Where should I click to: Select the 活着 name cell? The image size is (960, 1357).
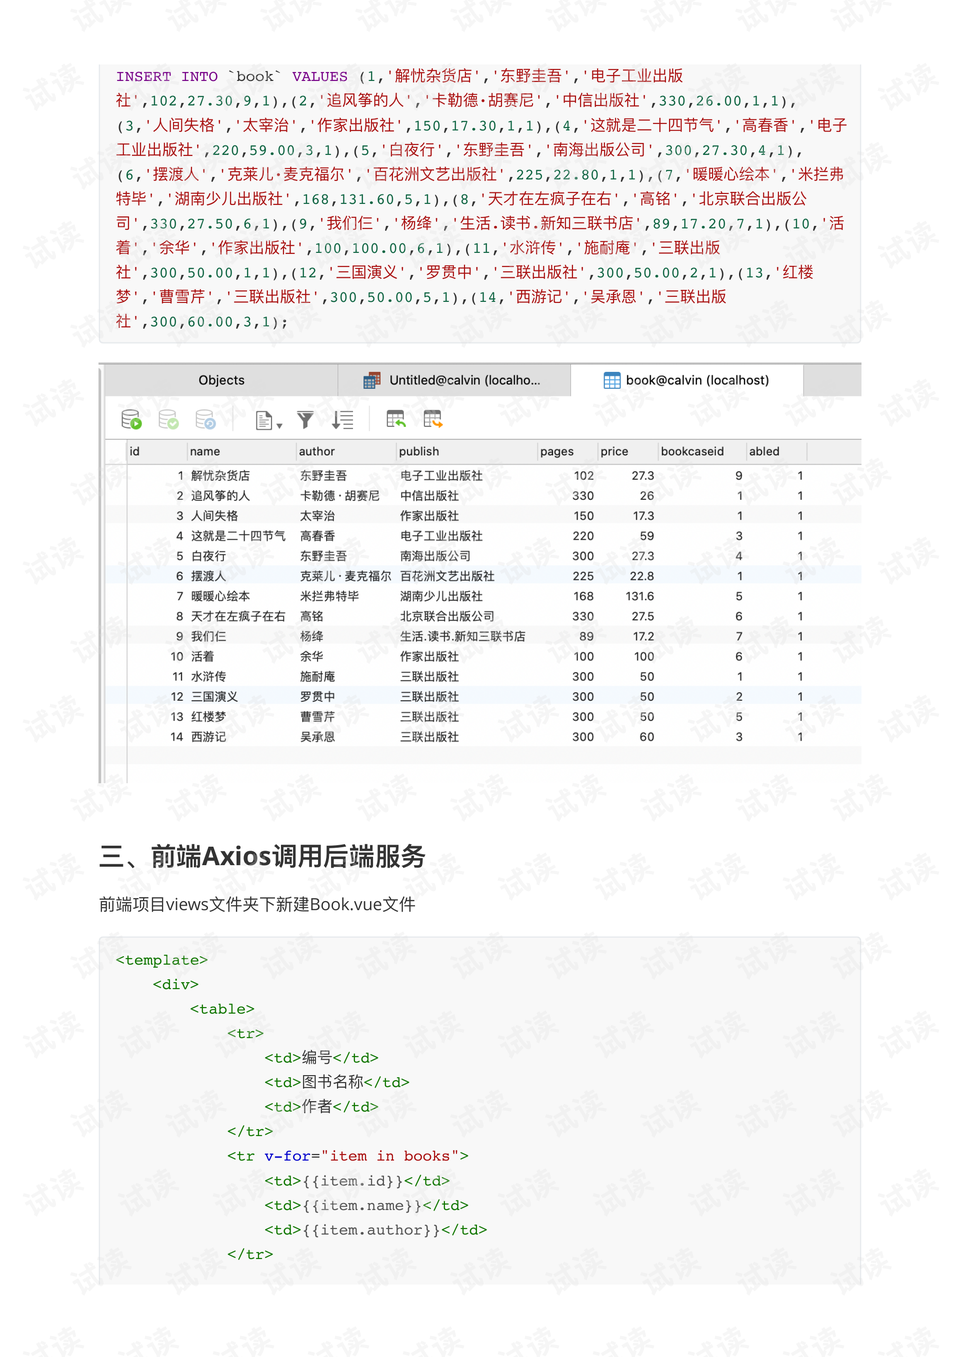[202, 656]
